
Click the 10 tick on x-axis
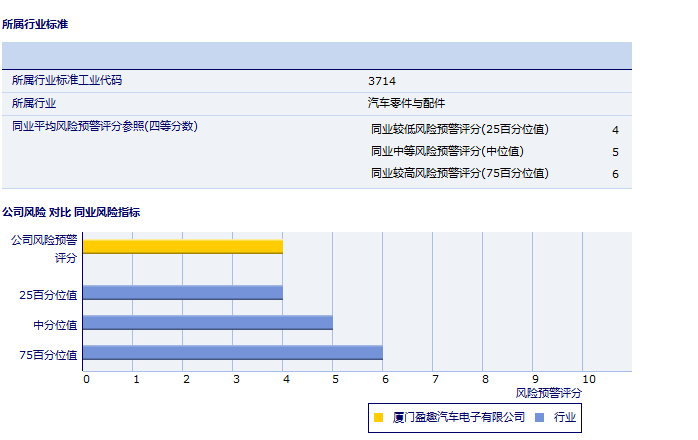588,379
